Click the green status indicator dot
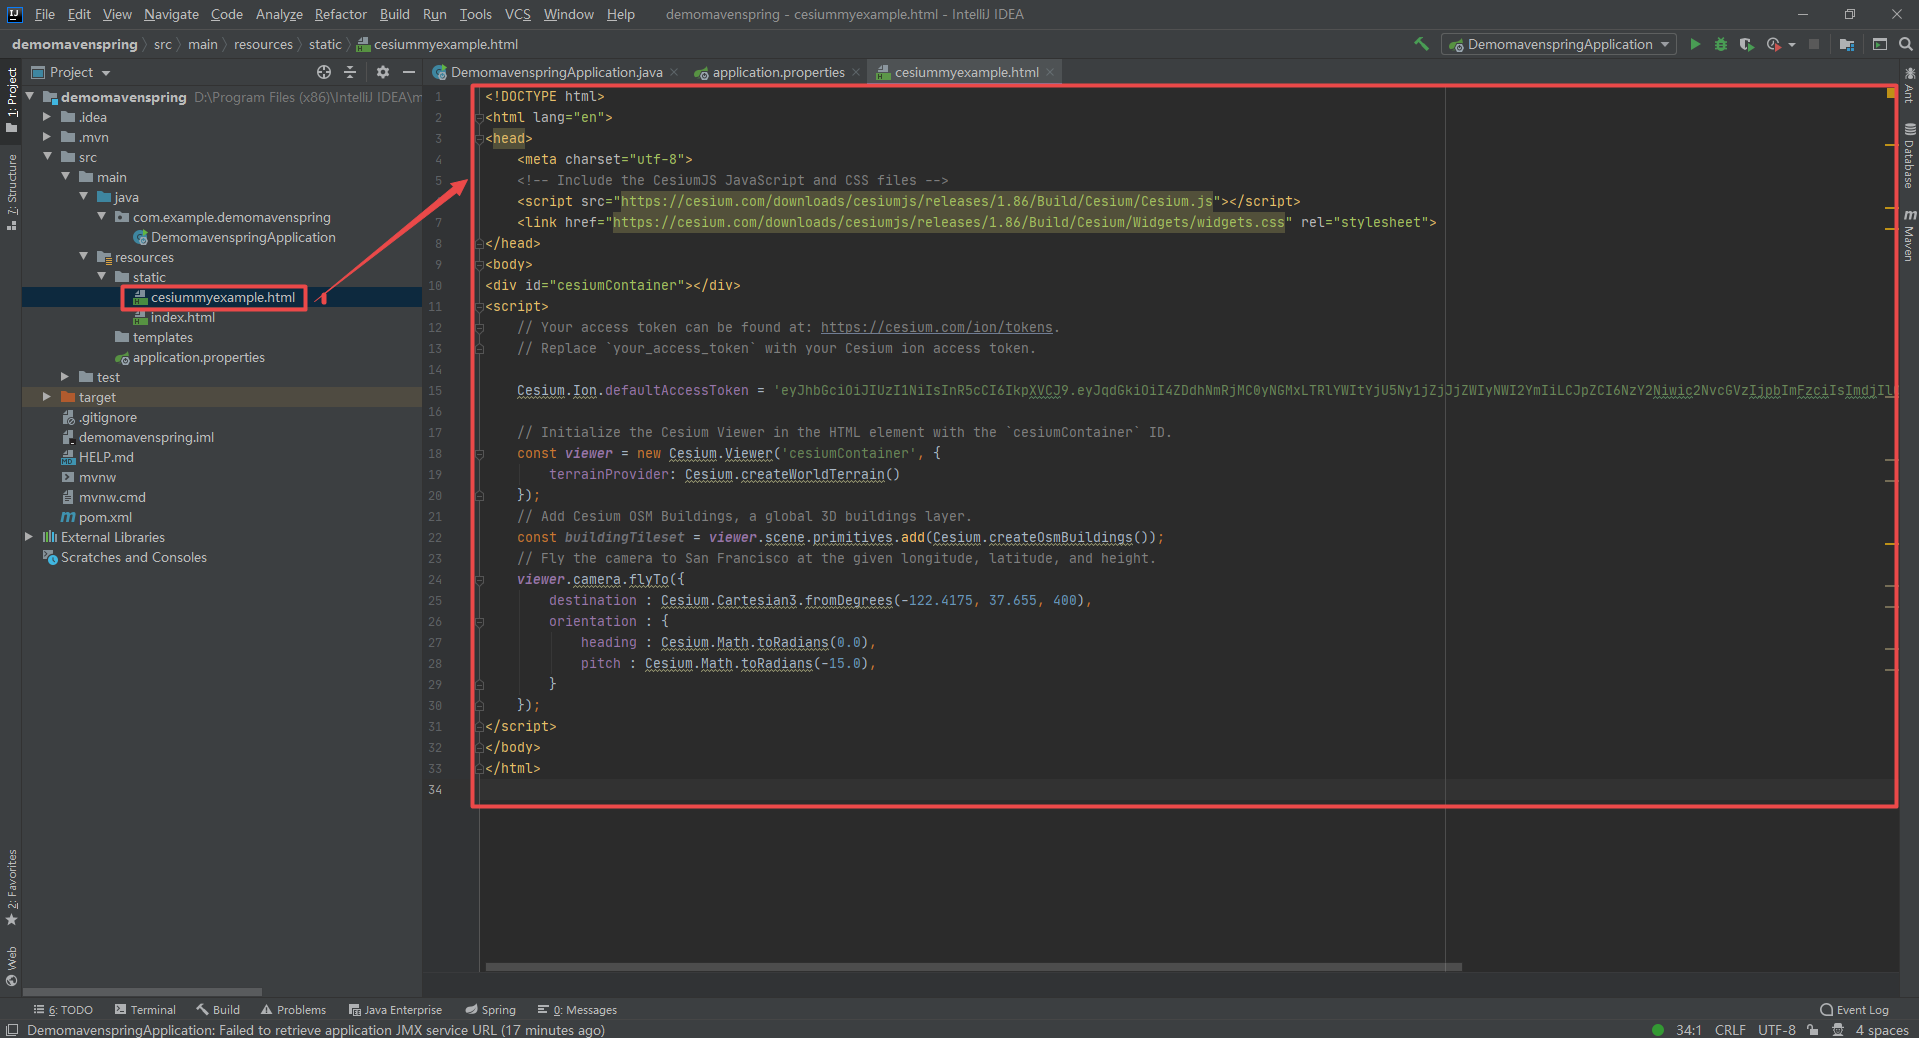 click(x=1658, y=1030)
